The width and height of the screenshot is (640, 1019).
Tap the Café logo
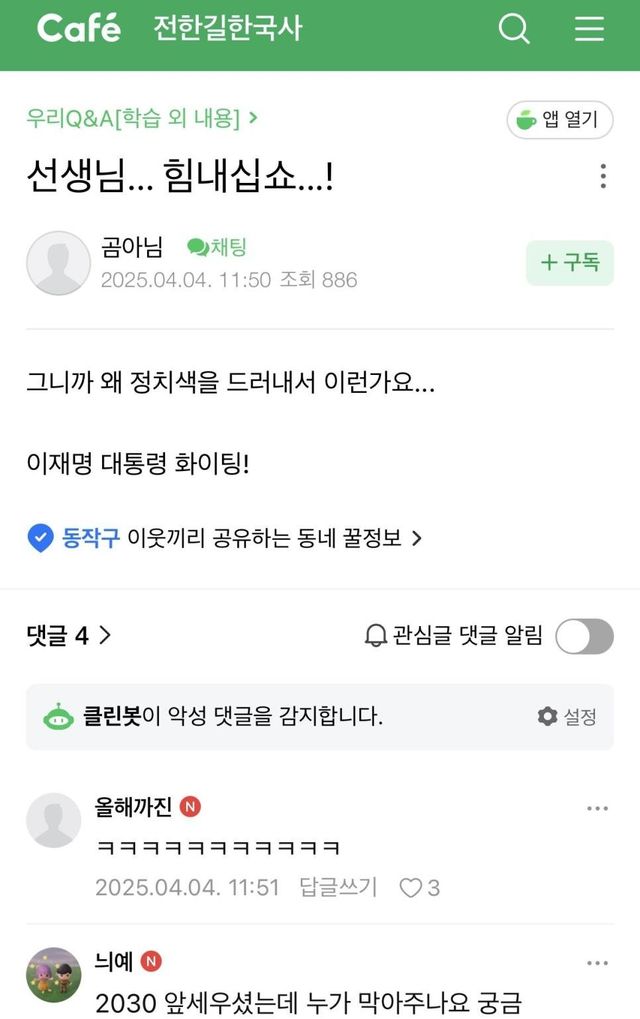pos(79,28)
